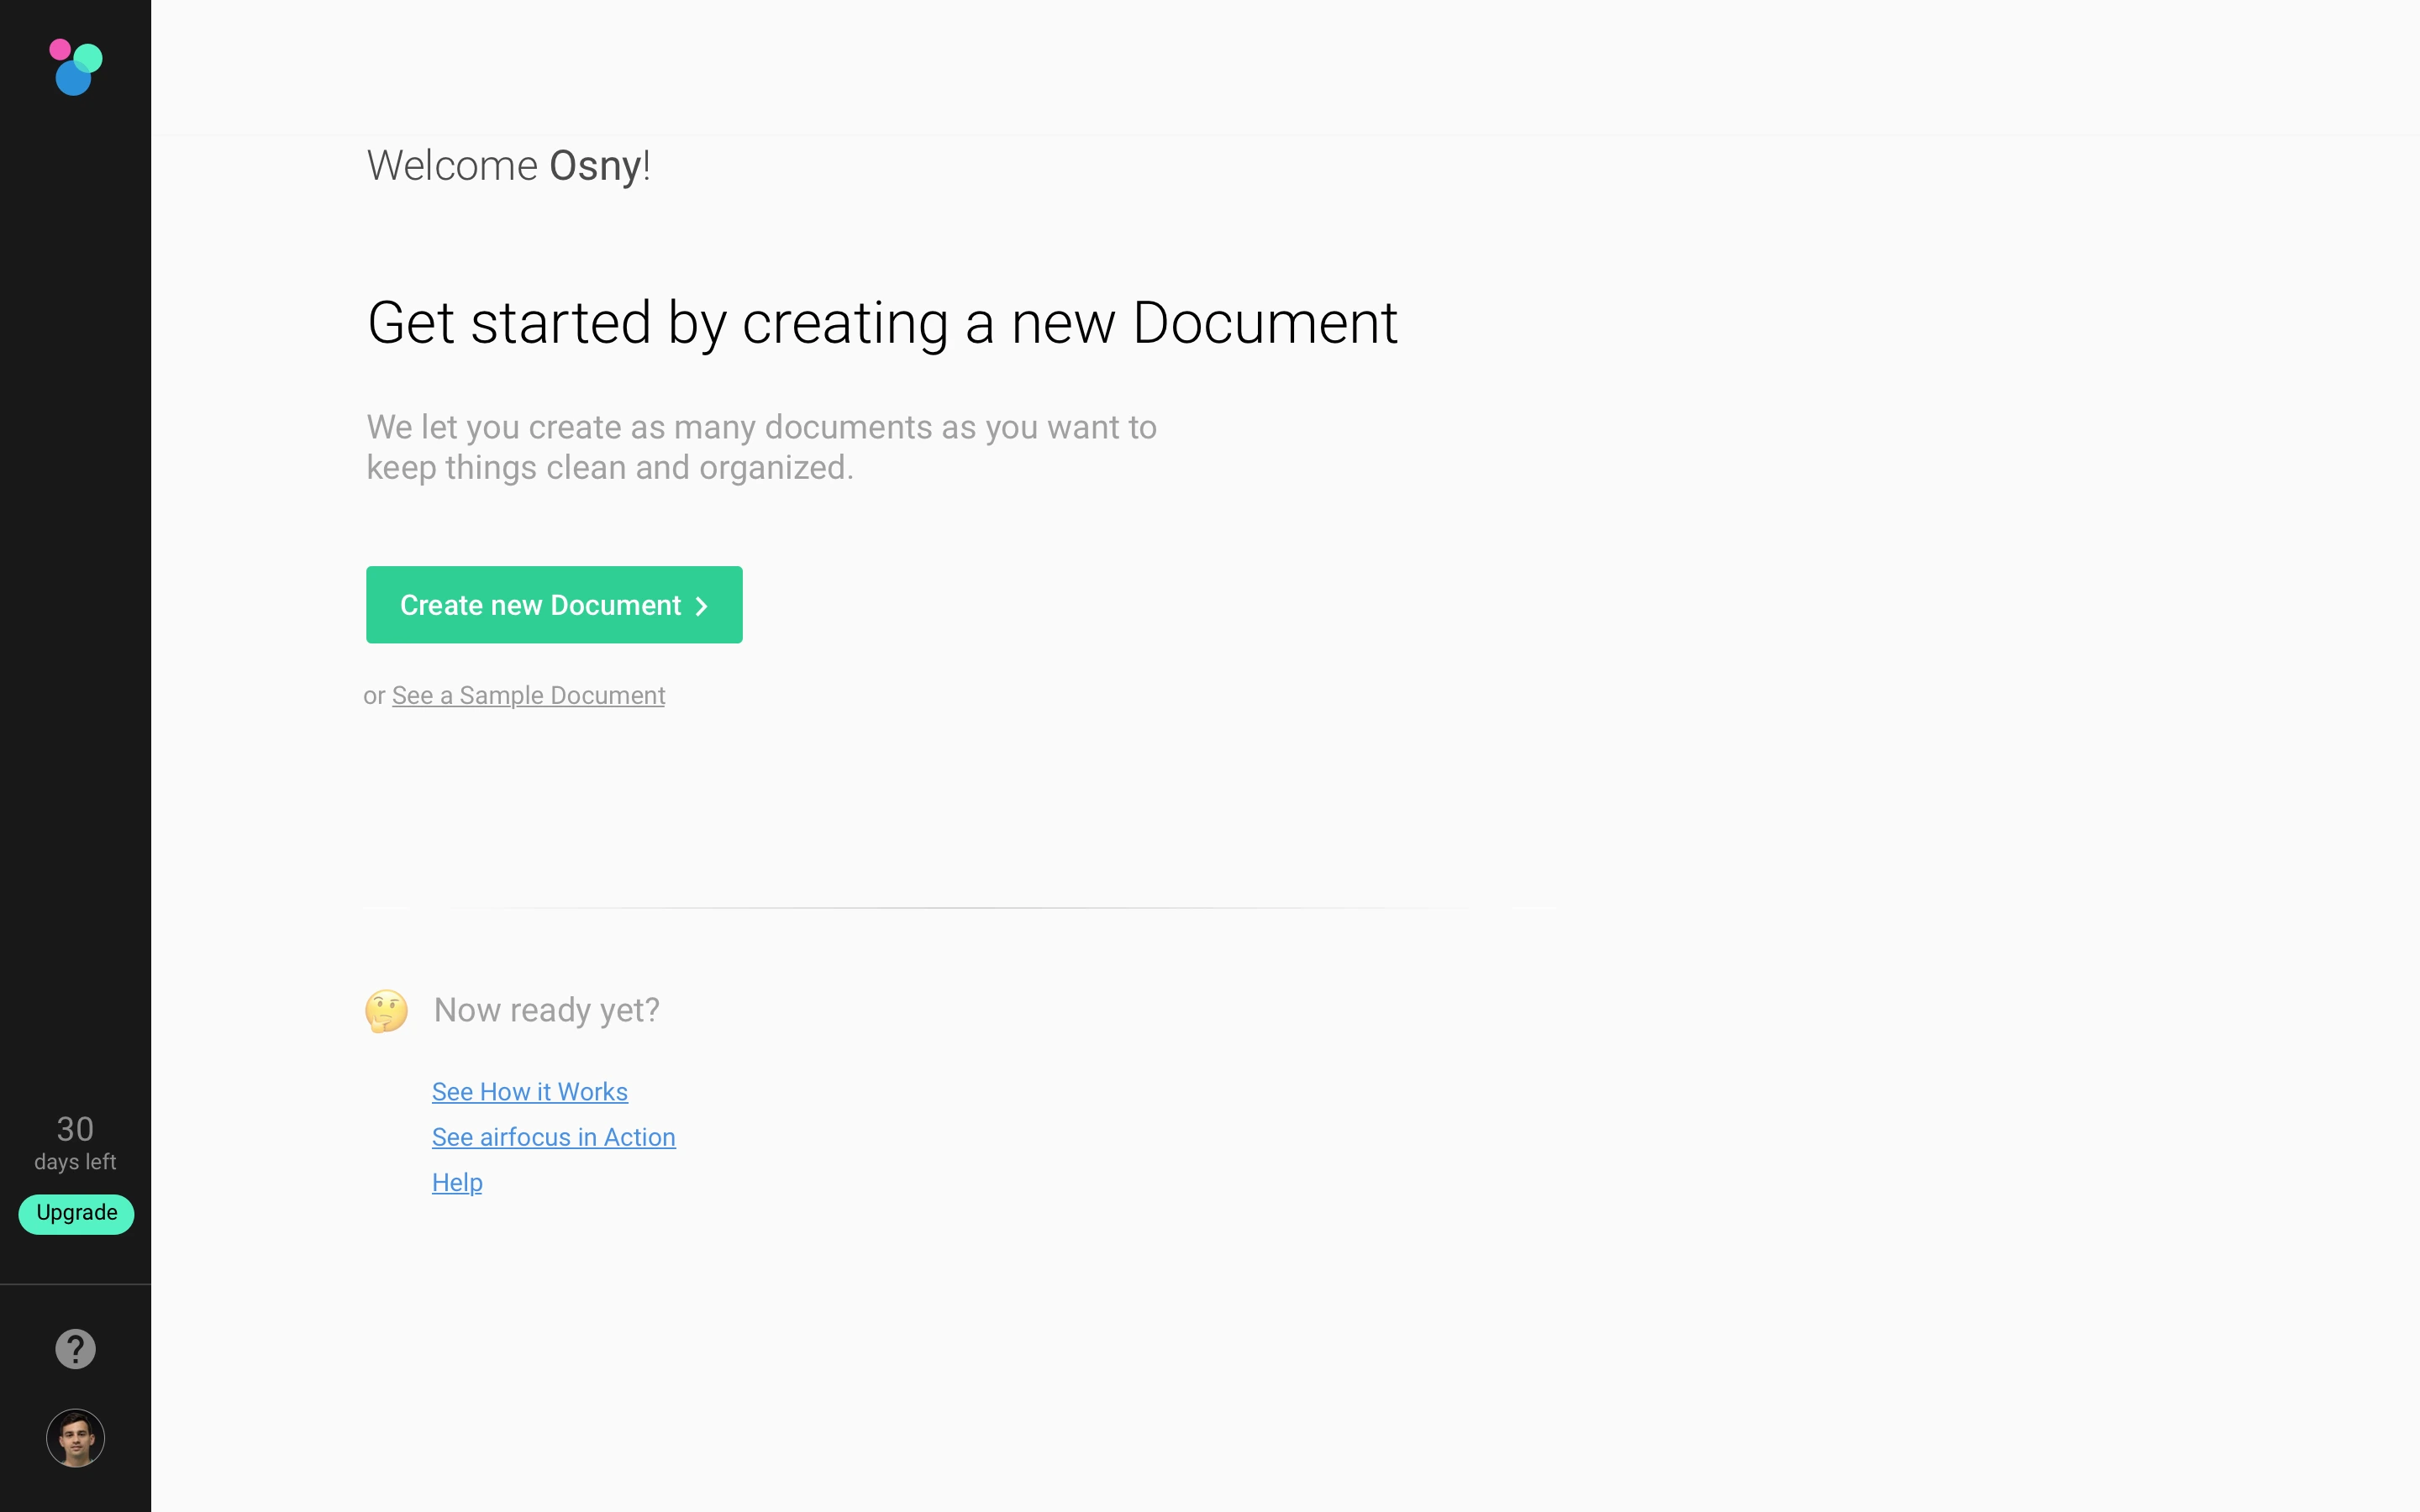
Task: Follow the See How it Works link
Action: coord(529,1092)
